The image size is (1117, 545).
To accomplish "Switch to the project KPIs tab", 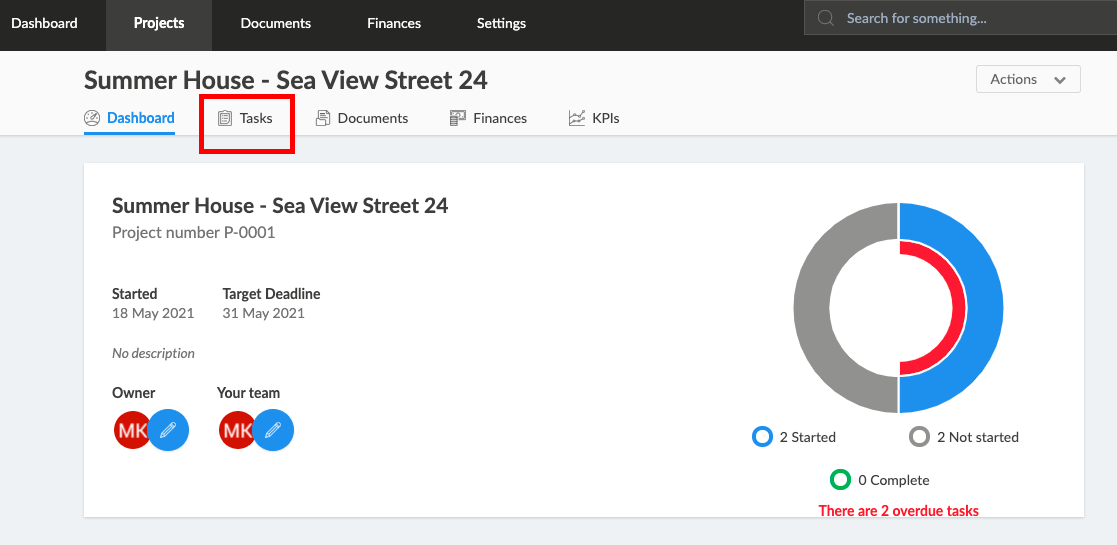I will click(594, 118).
